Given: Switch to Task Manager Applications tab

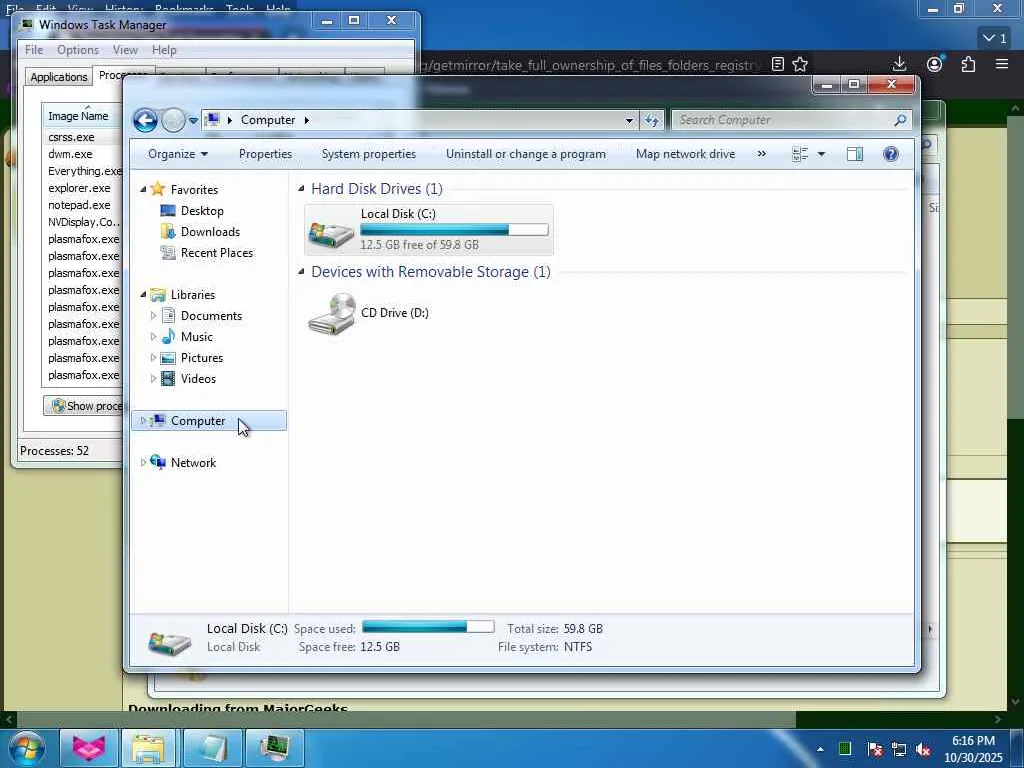Looking at the screenshot, I should coord(59,77).
